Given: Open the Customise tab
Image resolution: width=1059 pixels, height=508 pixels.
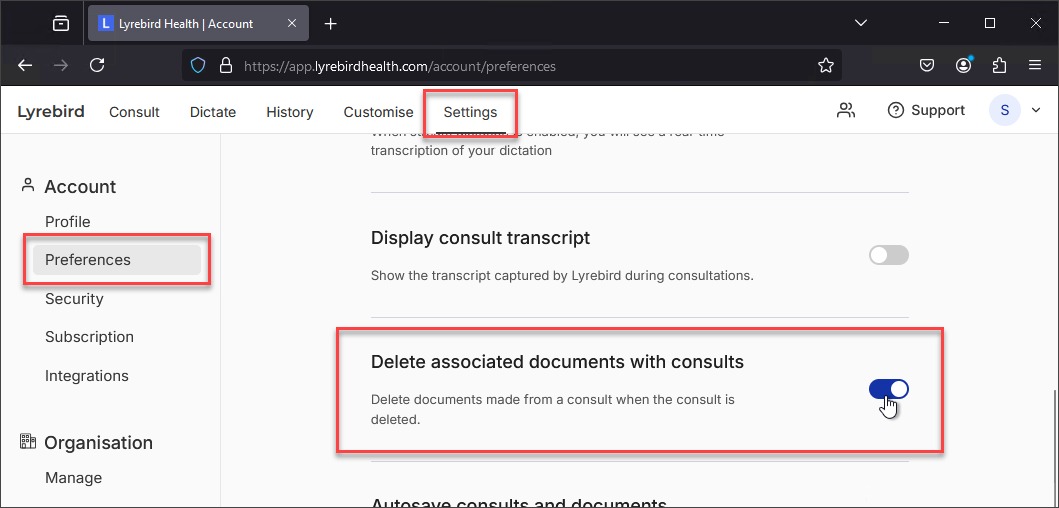Looking at the screenshot, I should [378, 112].
